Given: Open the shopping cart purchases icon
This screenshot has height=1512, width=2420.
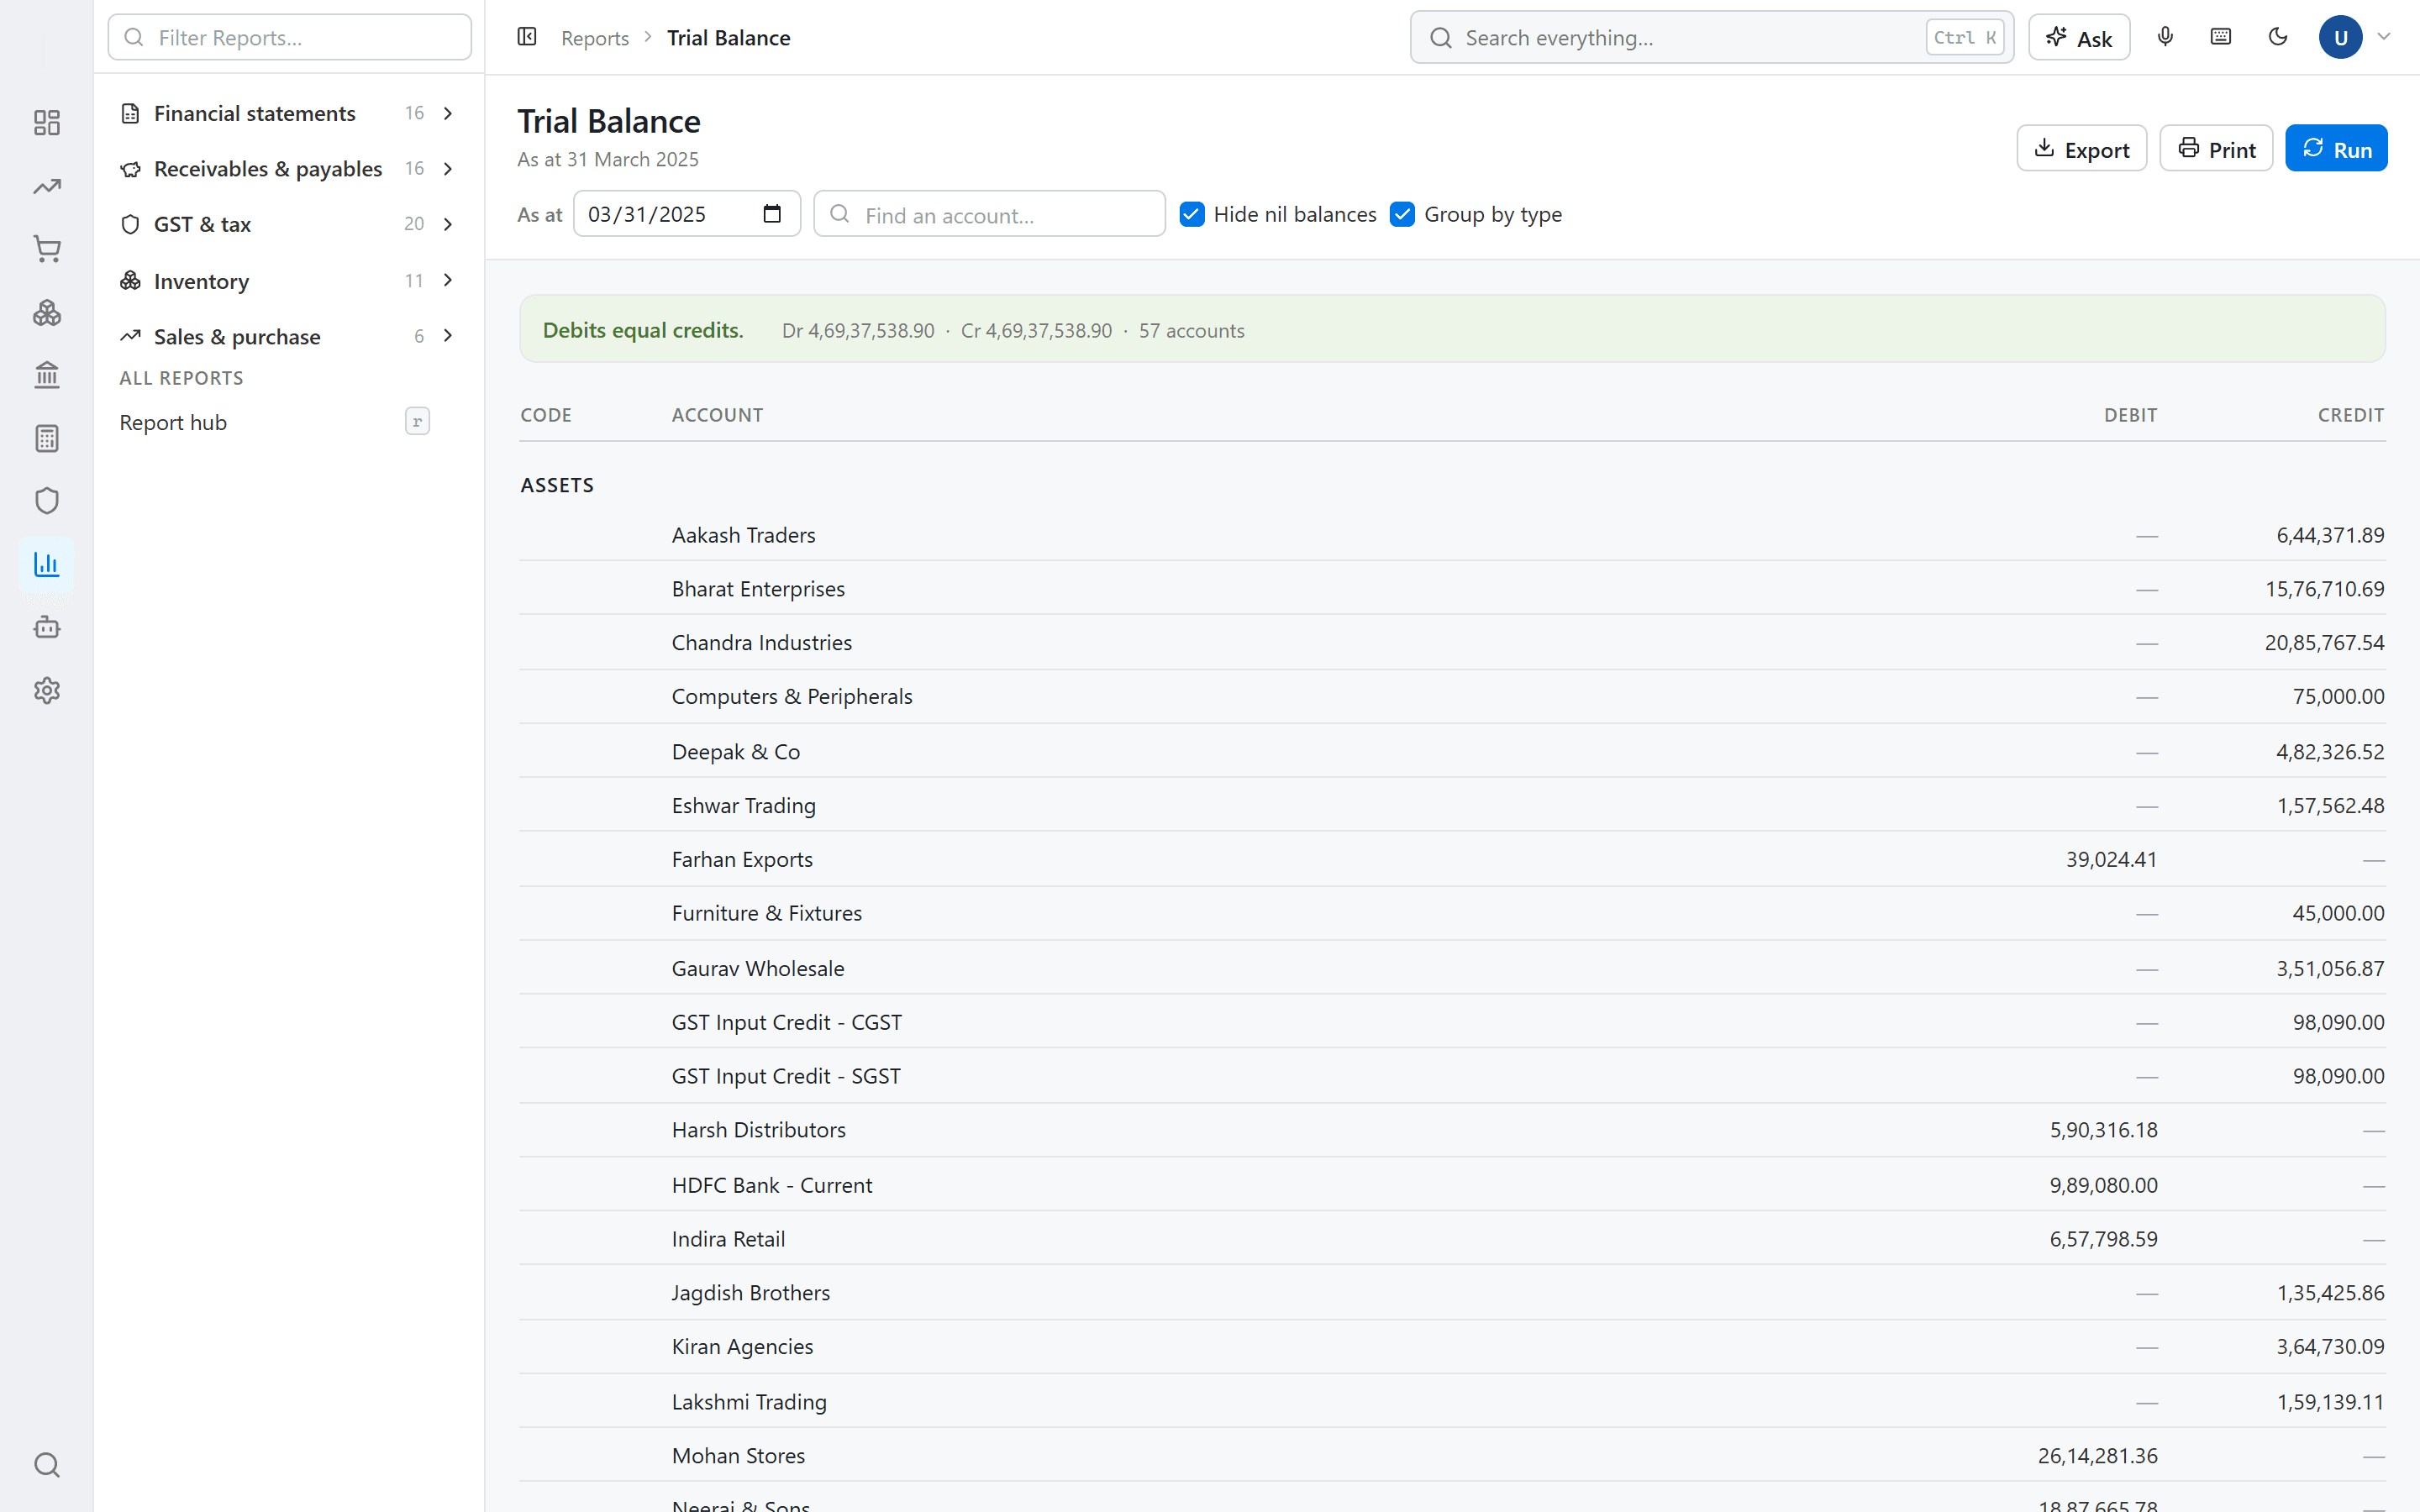Looking at the screenshot, I should [47, 249].
